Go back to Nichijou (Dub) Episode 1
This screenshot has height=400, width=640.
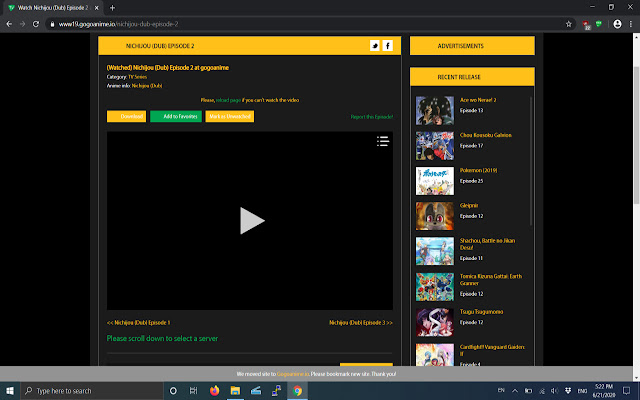139,323
